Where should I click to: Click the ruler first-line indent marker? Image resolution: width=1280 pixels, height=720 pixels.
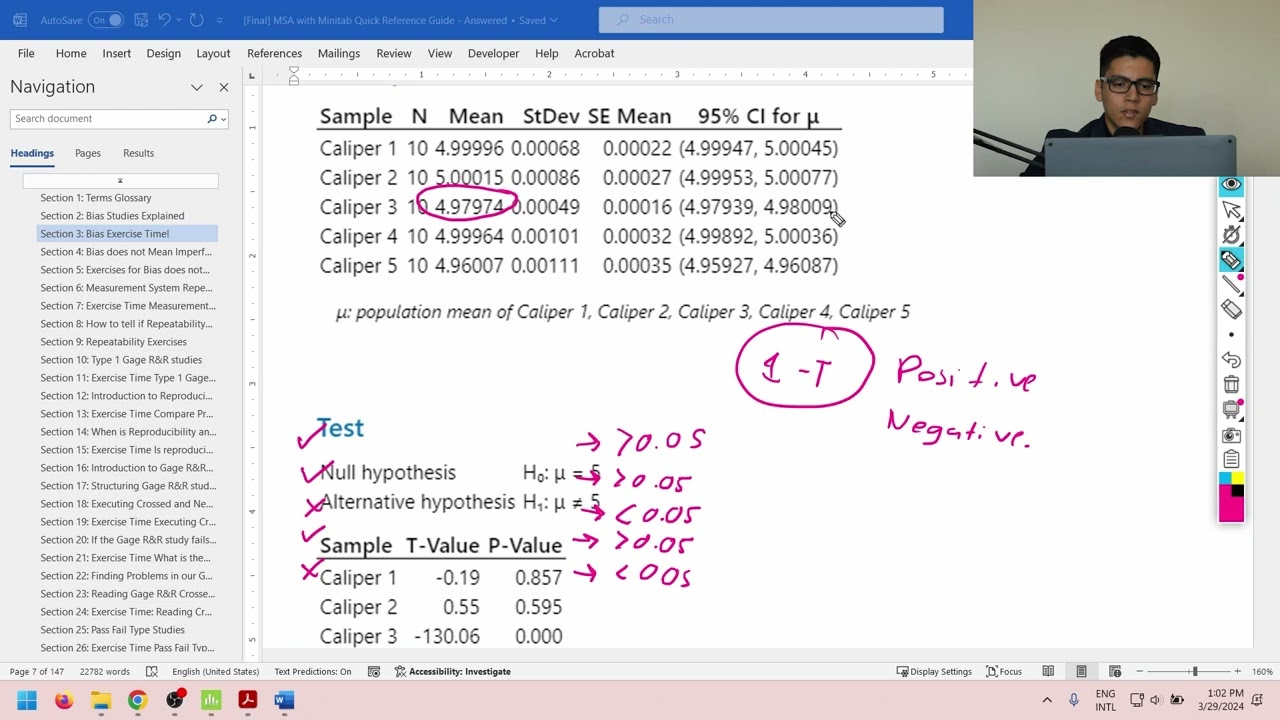pyautogui.click(x=294, y=70)
